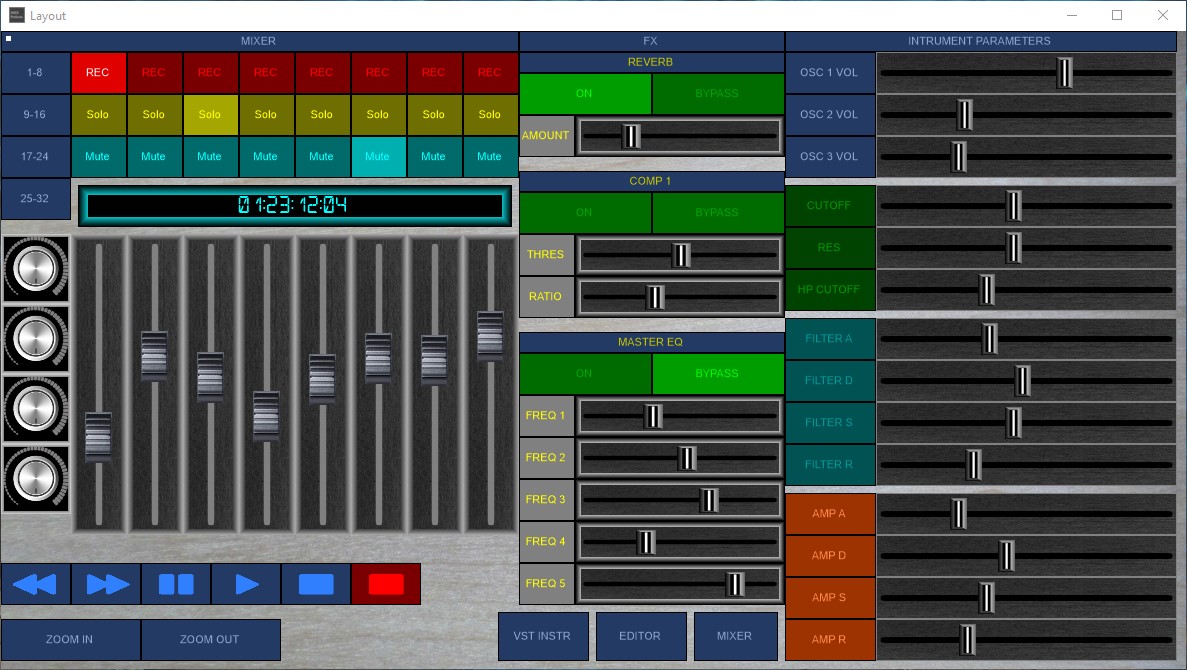The height and width of the screenshot is (670, 1187).
Task: Click the FREQ 3 slider handle
Action: pos(709,500)
